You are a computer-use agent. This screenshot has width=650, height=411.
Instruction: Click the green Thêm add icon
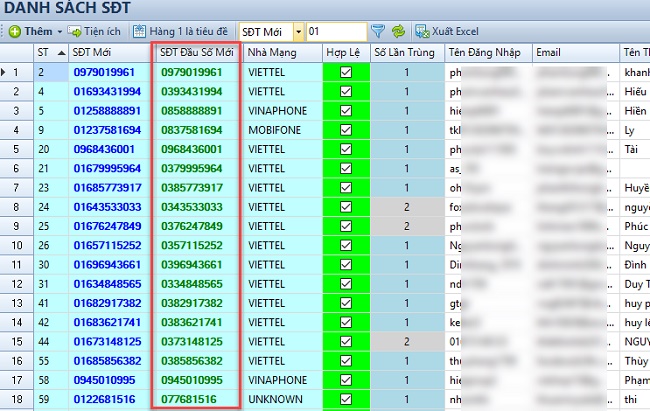click(16, 31)
